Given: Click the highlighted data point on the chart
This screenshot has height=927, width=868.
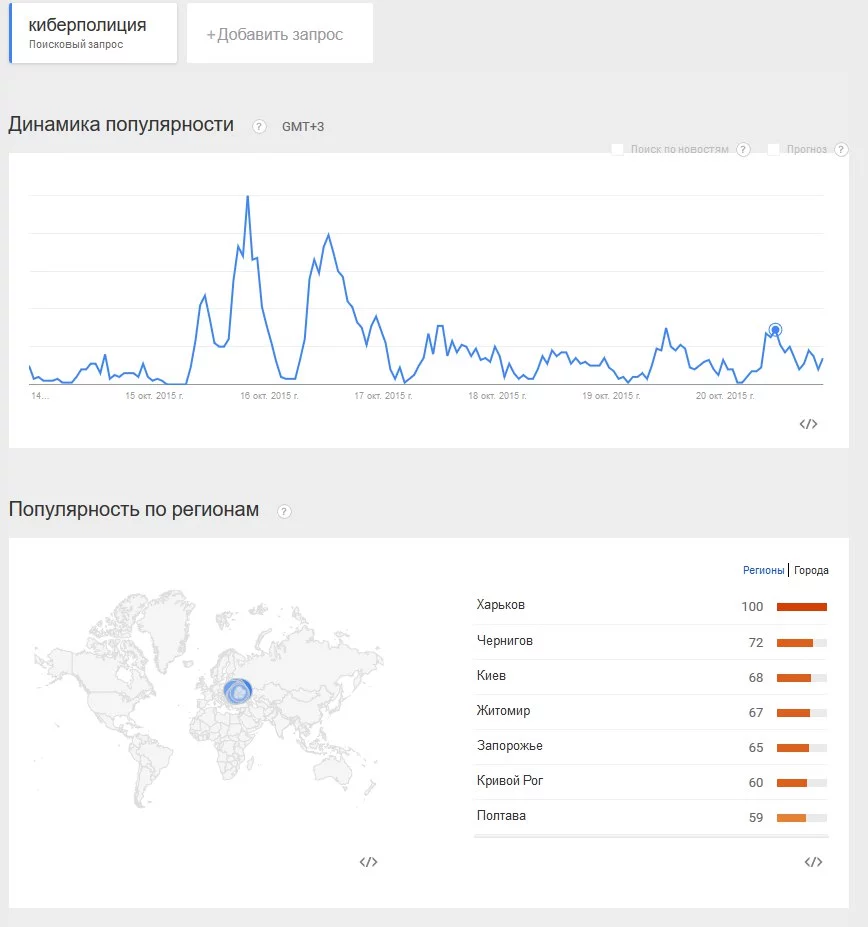Looking at the screenshot, I should pyautogui.click(x=775, y=330).
